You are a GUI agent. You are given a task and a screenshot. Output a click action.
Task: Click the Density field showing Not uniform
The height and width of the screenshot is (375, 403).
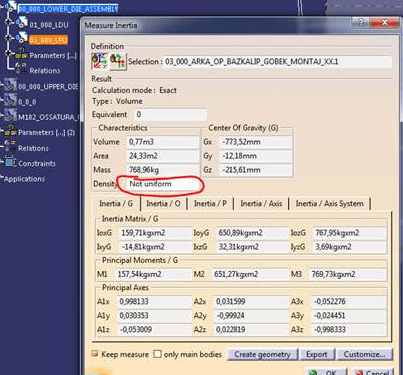pos(162,184)
